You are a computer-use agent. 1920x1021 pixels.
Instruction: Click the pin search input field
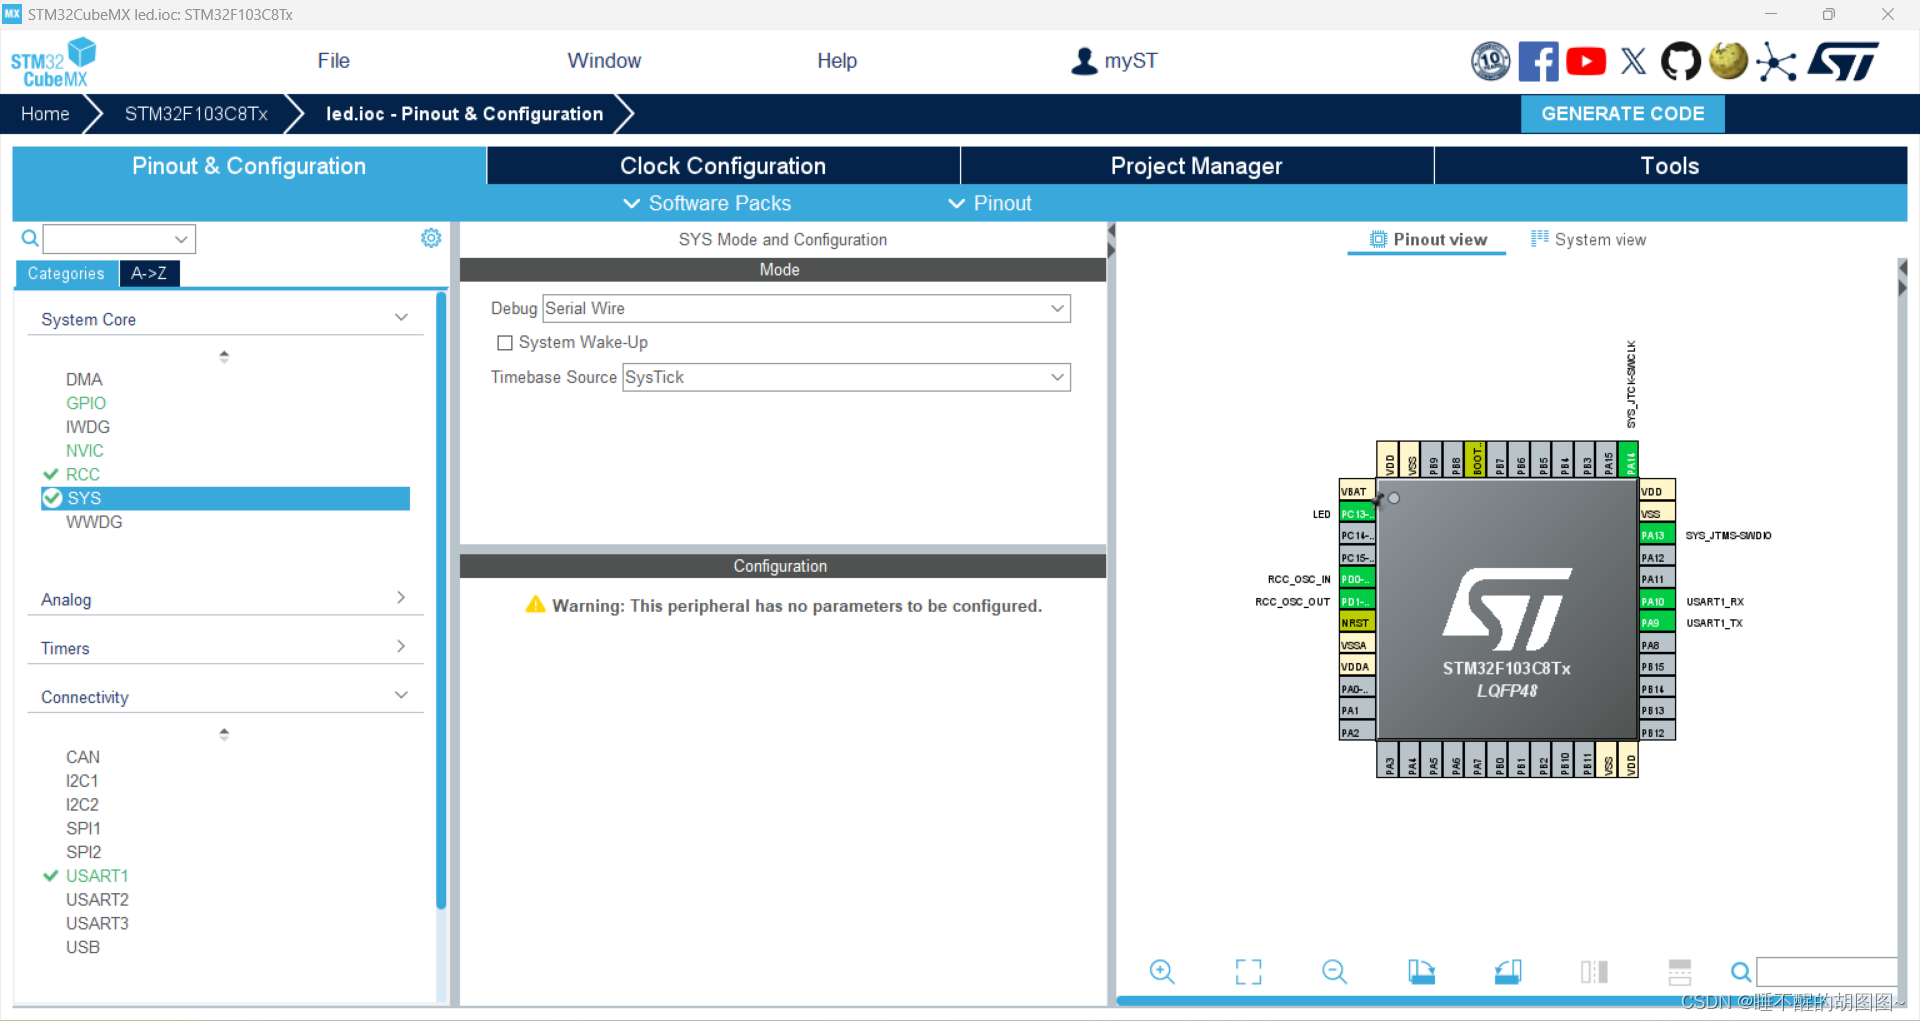[x=1826, y=971]
